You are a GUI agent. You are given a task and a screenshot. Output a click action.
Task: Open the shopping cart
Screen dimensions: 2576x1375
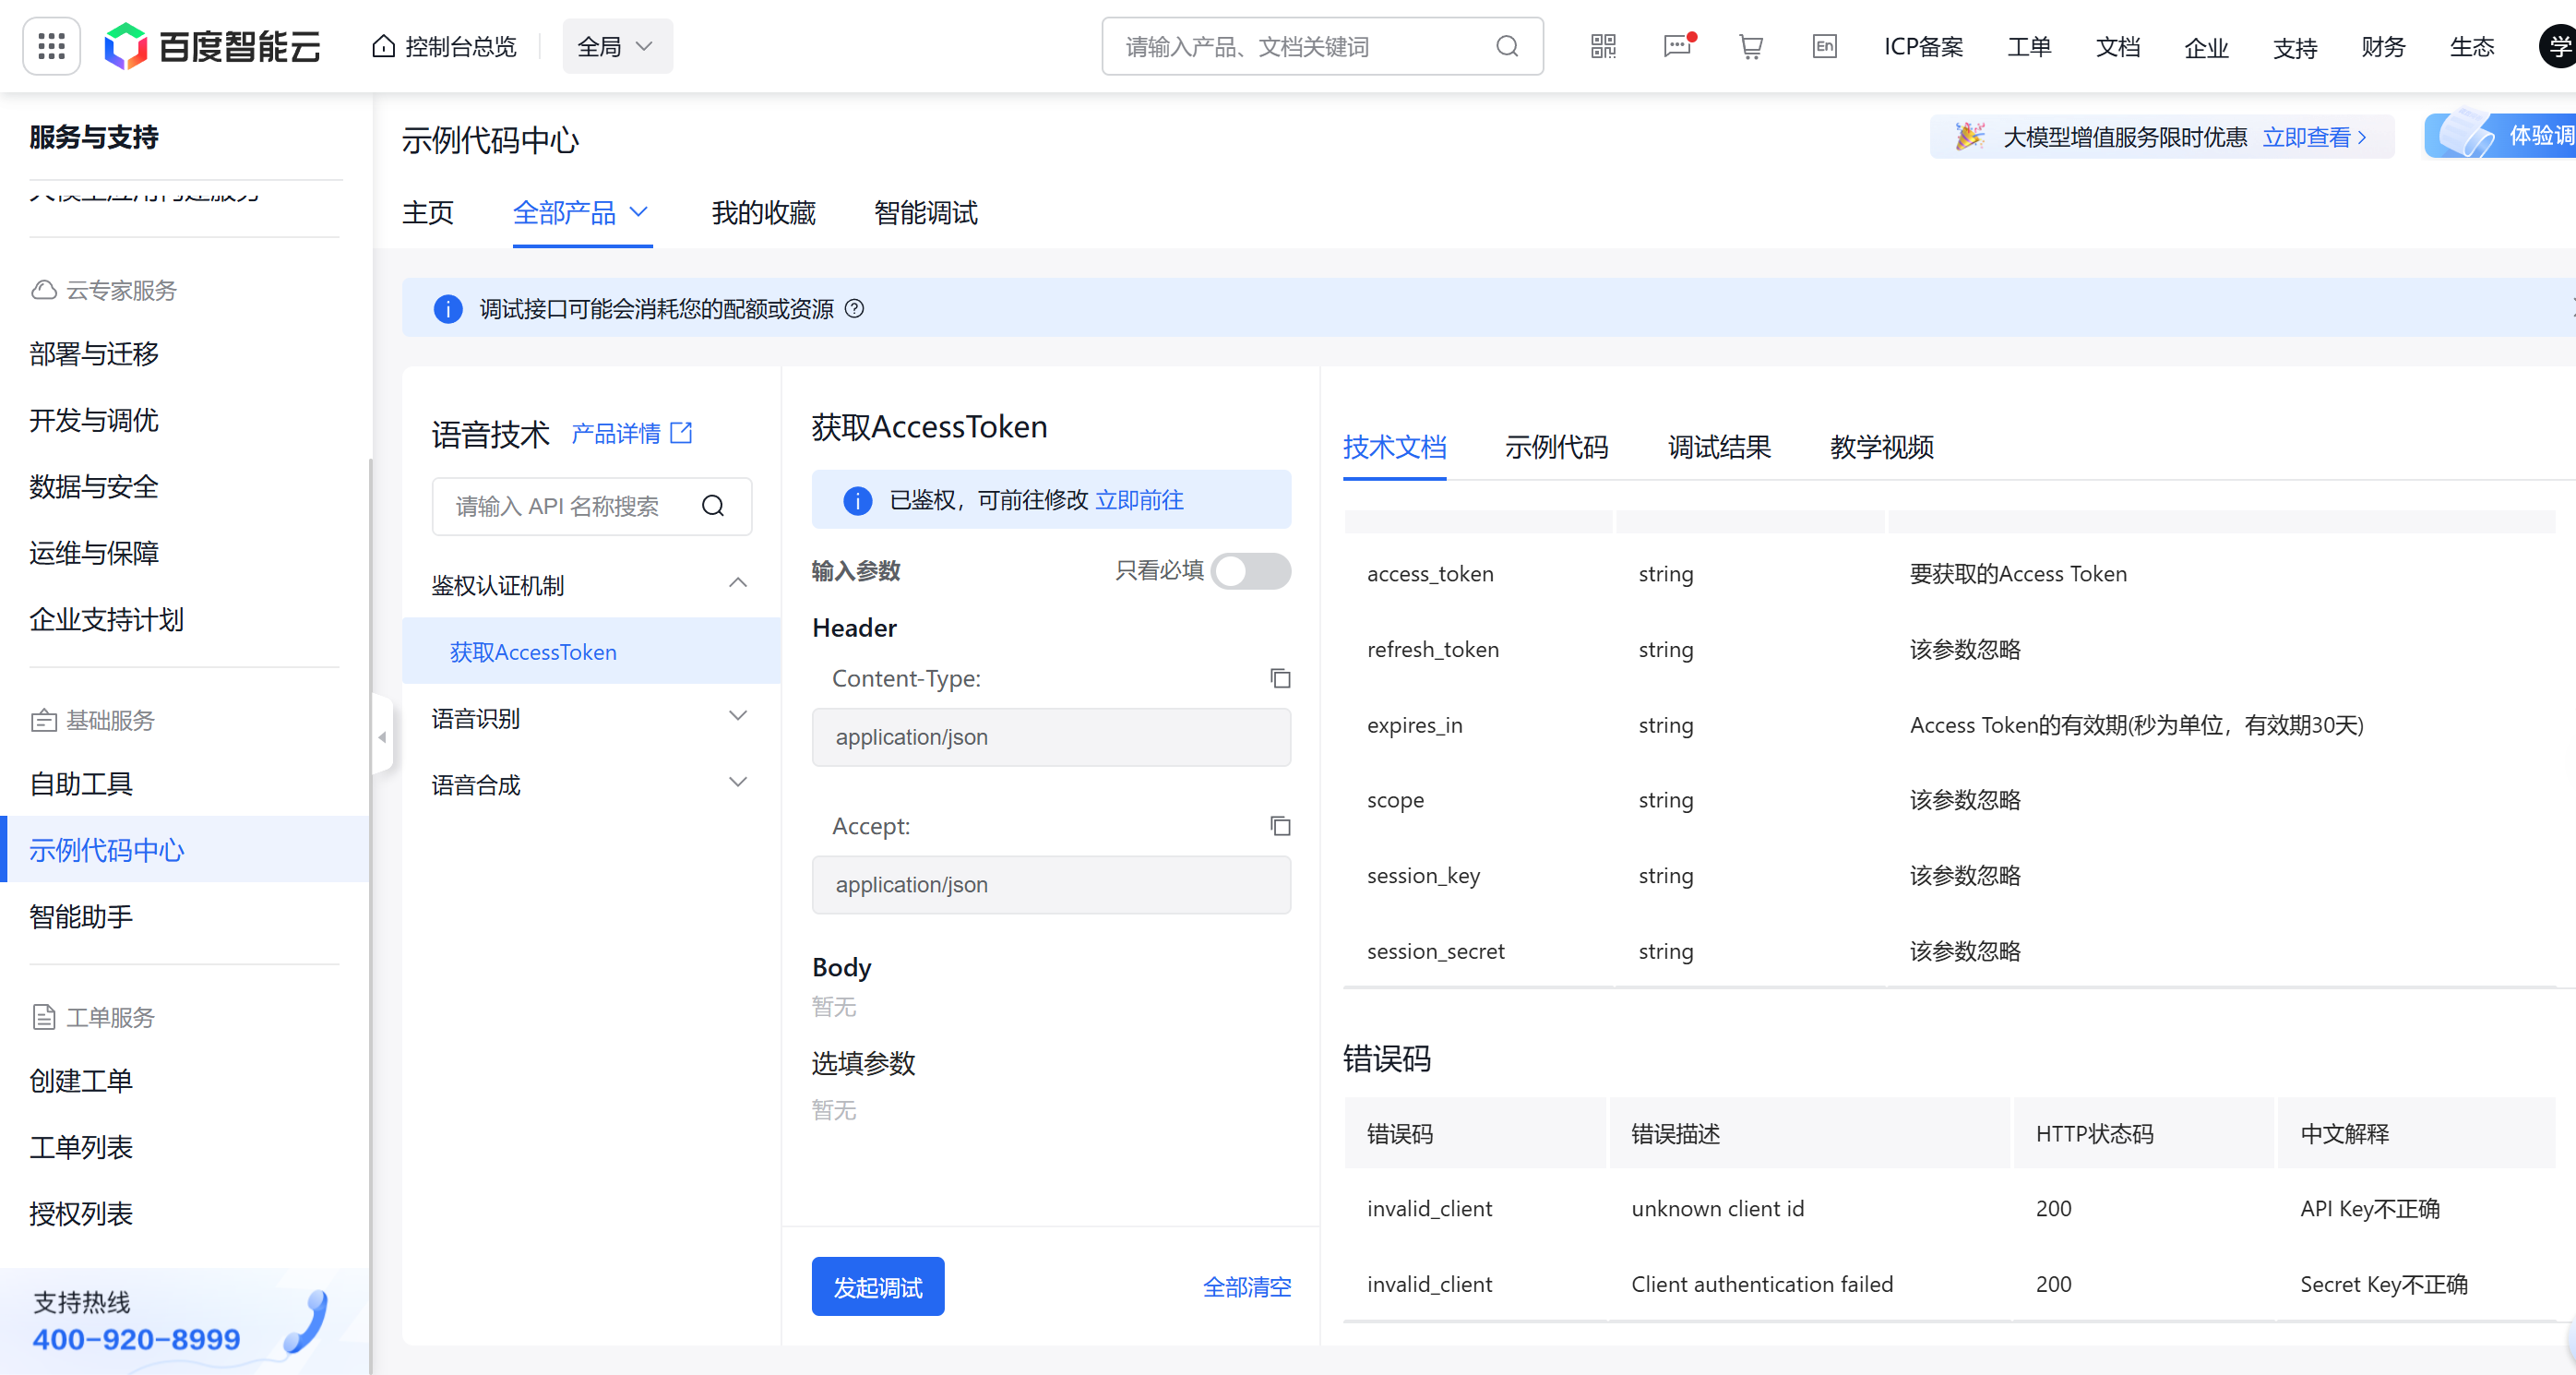pos(1750,46)
